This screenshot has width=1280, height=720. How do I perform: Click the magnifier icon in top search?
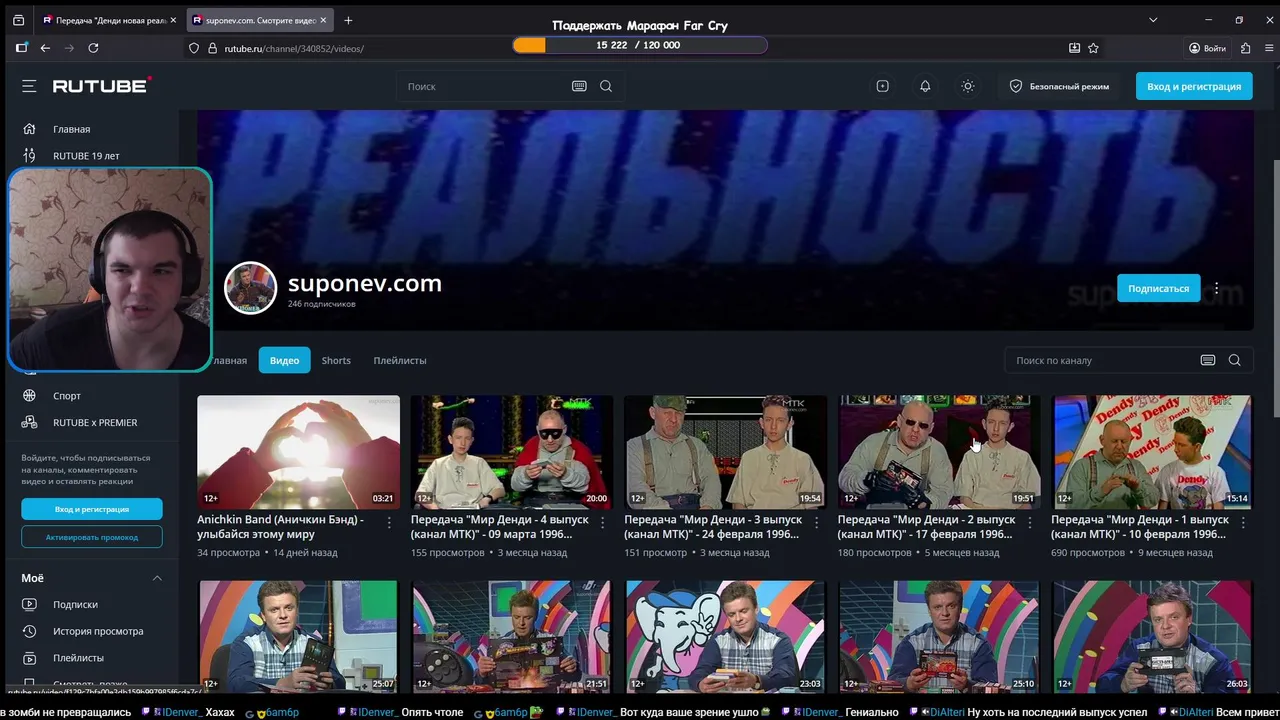606,86
